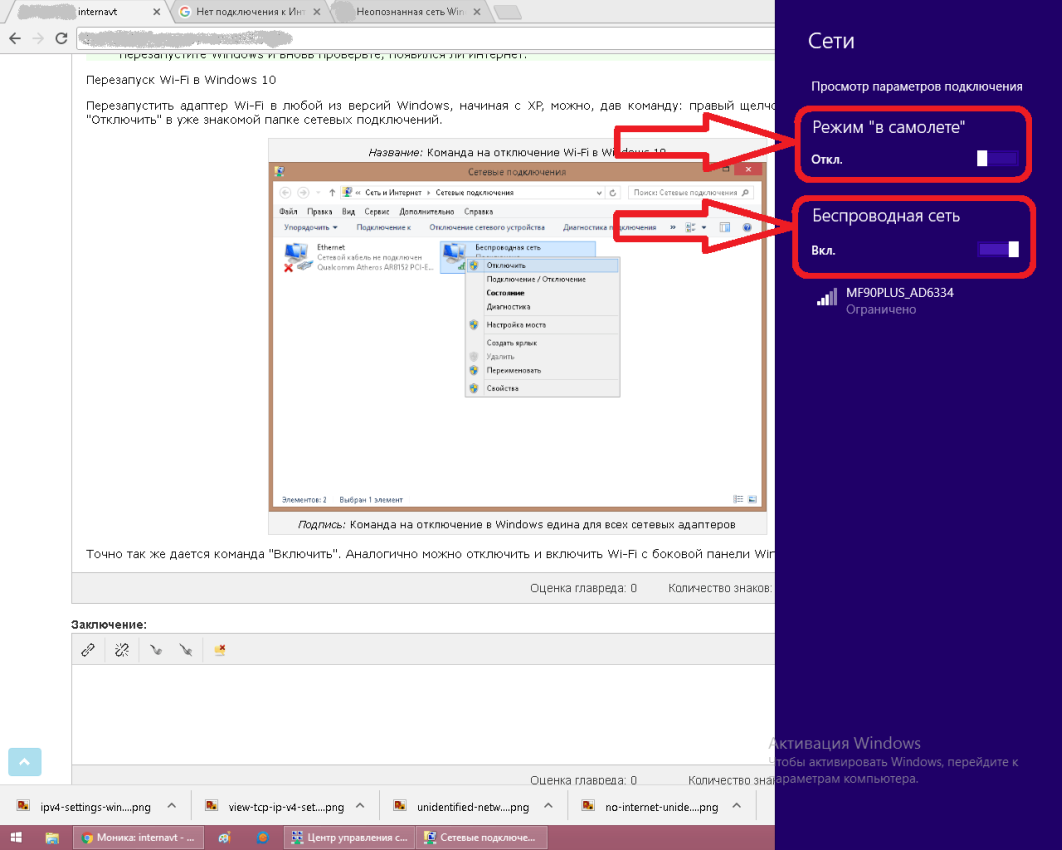Open the downloaded unidentified-netw png file

tap(463, 807)
